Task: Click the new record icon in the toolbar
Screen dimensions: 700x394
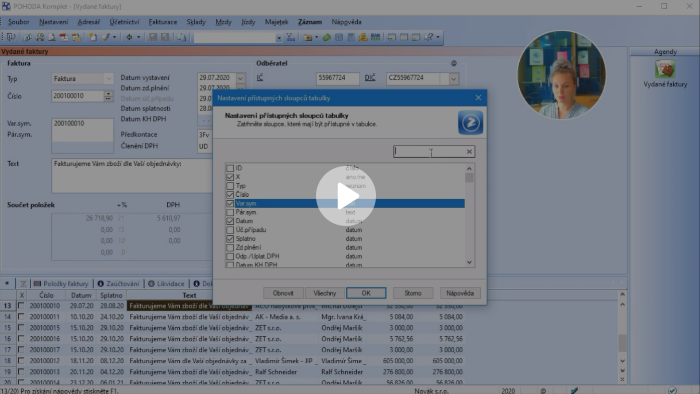Action: [x=92, y=37]
